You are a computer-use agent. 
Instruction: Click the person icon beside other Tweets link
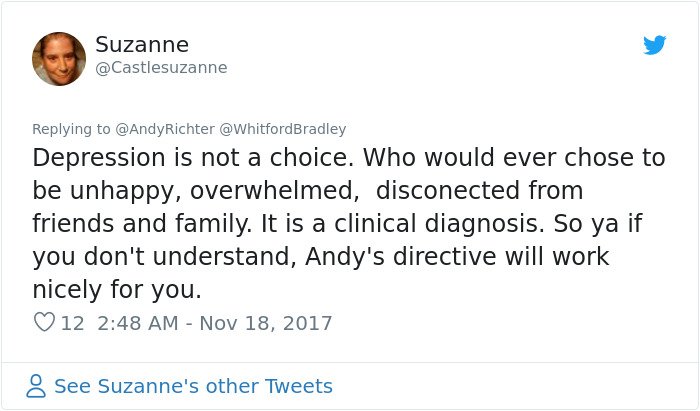pos(36,386)
